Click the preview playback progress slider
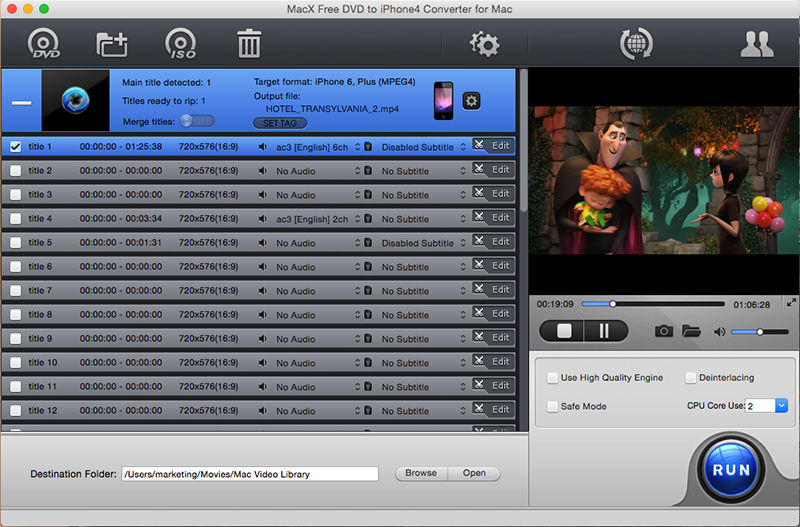 pos(653,304)
